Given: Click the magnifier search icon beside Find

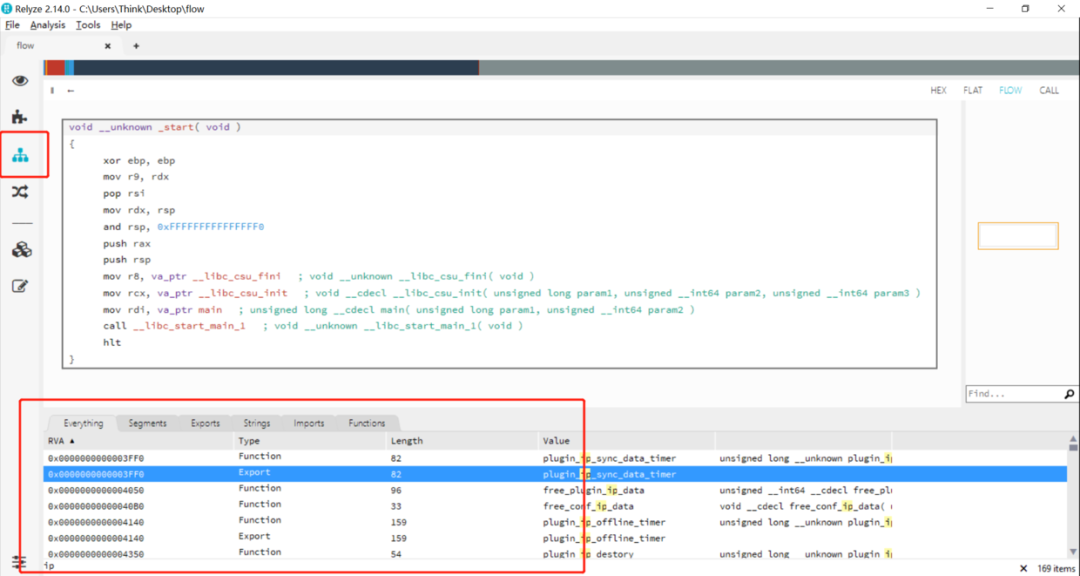Looking at the screenshot, I should tap(1069, 394).
